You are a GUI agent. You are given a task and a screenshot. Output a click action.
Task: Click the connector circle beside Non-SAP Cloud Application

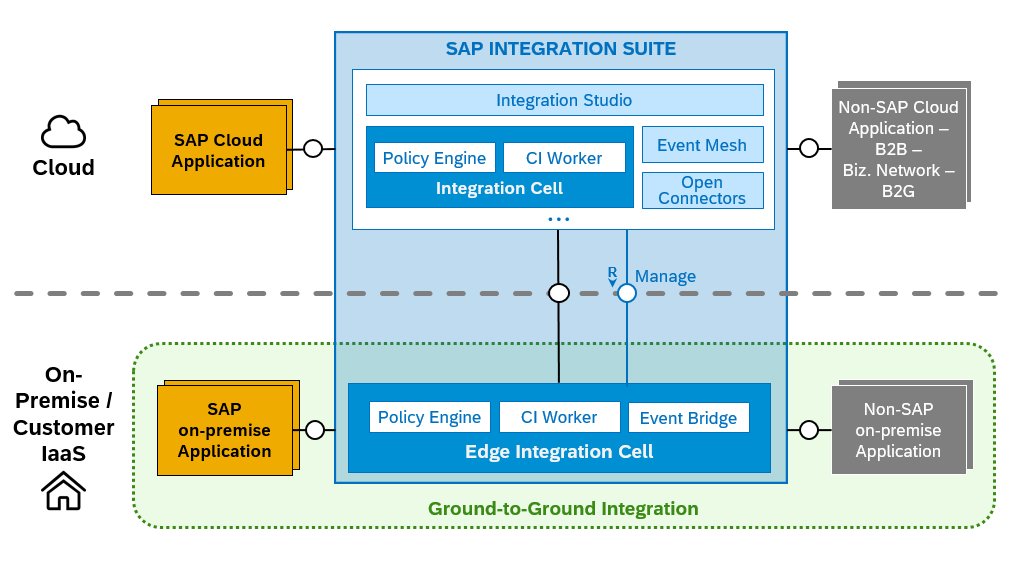pos(809,148)
